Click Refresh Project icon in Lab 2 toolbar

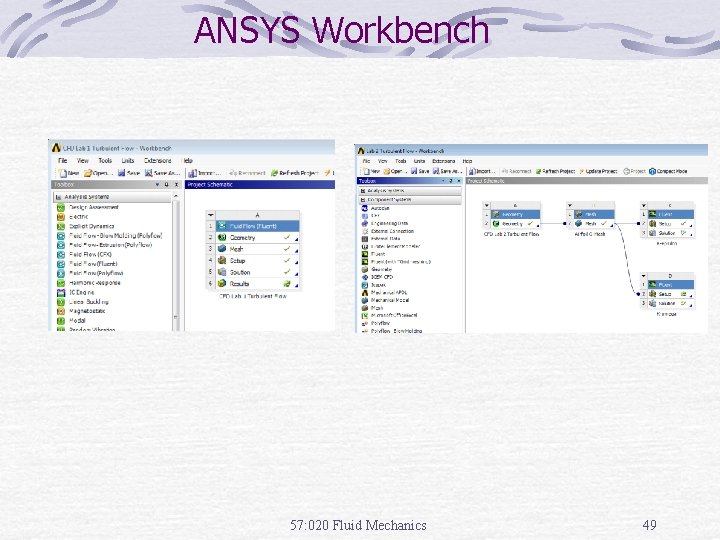point(539,171)
